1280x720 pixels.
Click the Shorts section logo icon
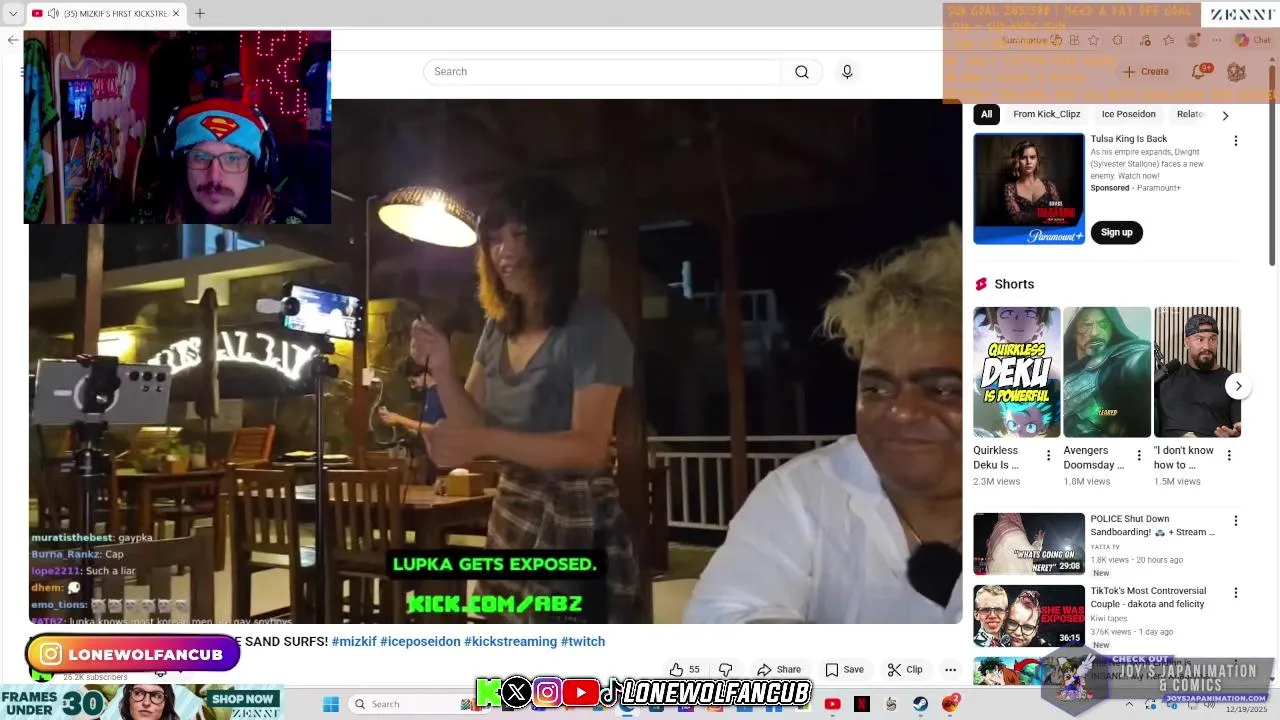pos(981,284)
